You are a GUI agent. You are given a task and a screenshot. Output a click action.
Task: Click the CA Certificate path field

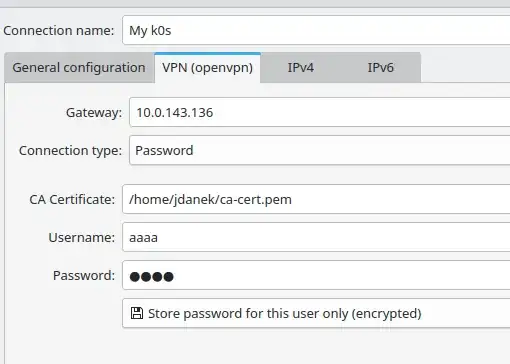pos(316,199)
